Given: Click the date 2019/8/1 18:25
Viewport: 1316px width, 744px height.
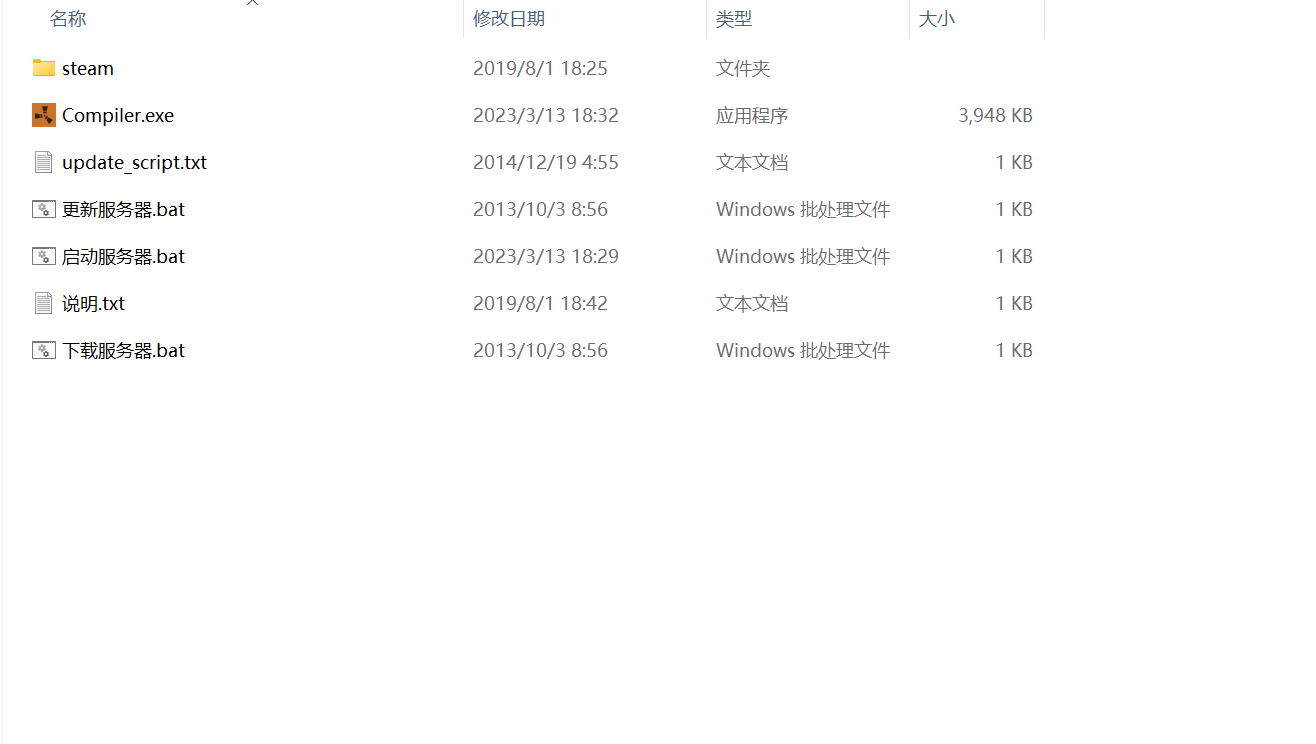Looking at the screenshot, I should [540, 68].
